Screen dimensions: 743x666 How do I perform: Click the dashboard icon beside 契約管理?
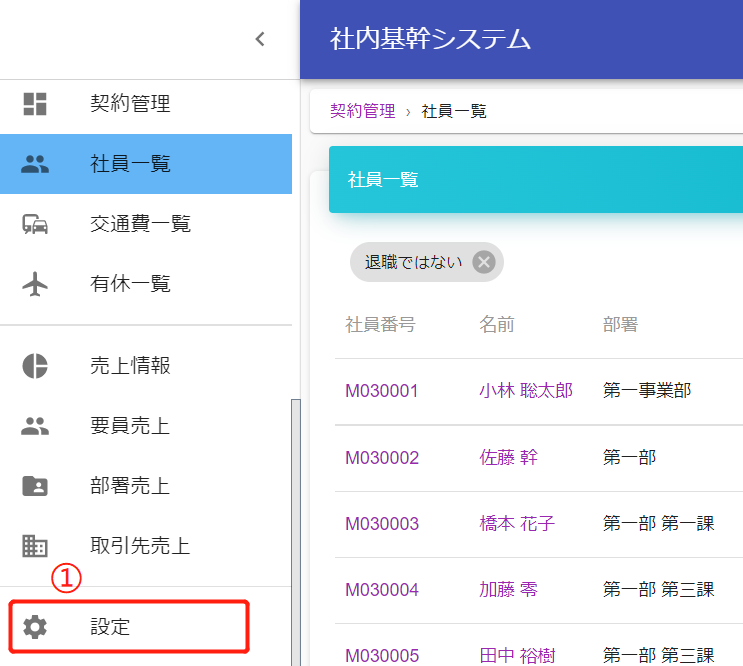point(35,103)
